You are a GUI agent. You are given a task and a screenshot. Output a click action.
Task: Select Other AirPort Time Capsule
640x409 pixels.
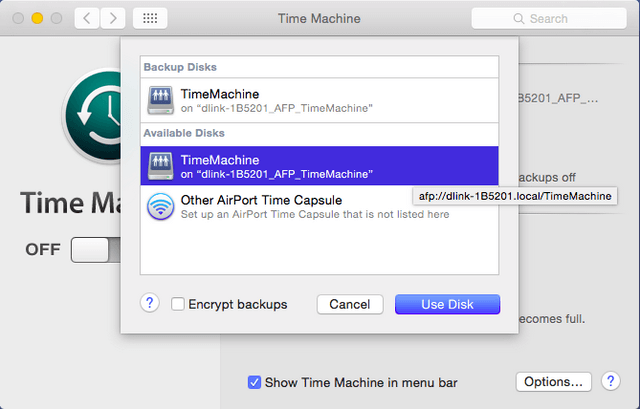point(319,207)
